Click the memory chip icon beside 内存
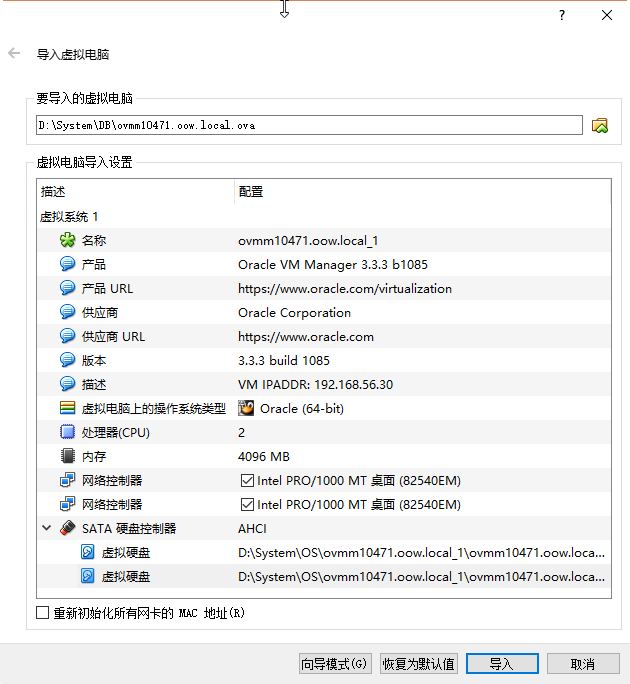This screenshot has width=630, height=684. [x=67, y=456]
